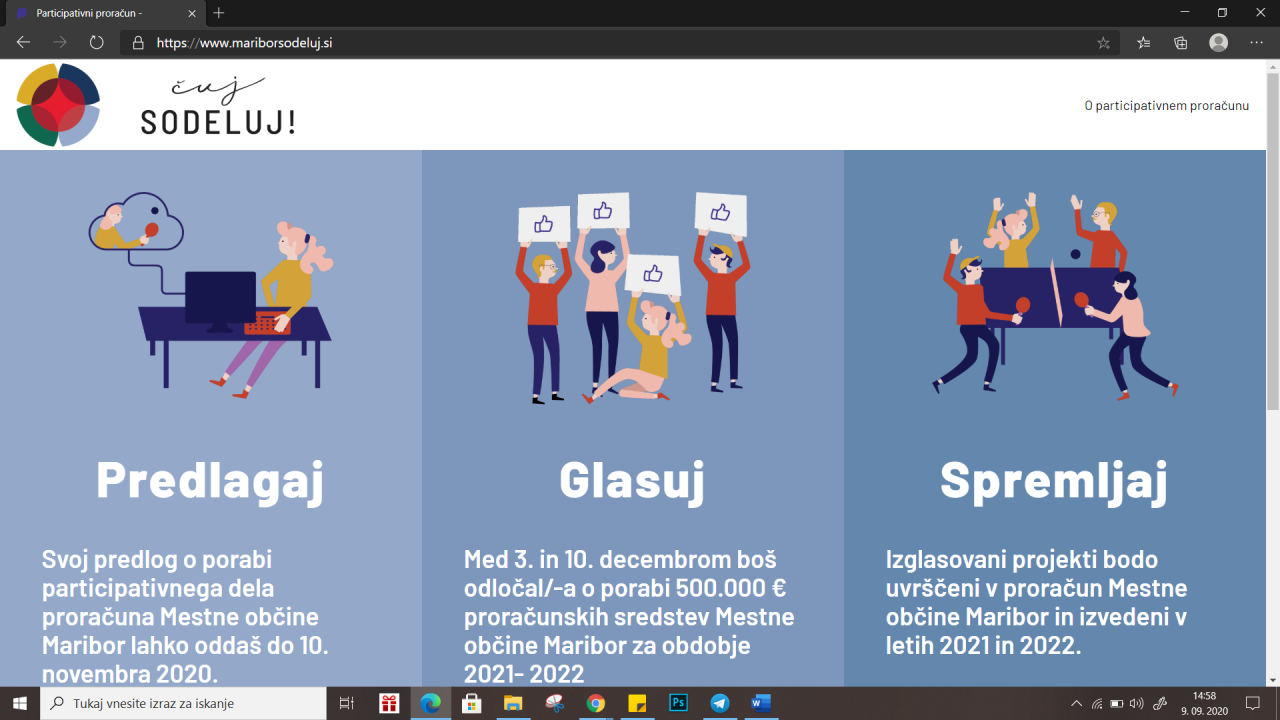Click the Glasuj heading
The image size is (1280, 720).
coord(632,480)
